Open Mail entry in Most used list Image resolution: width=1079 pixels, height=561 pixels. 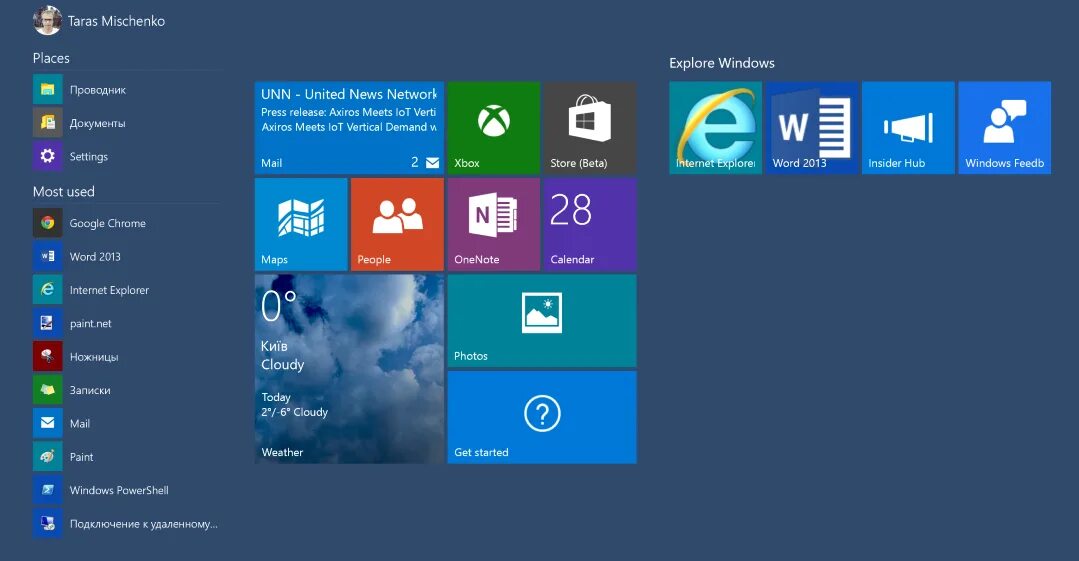[127, 423]
